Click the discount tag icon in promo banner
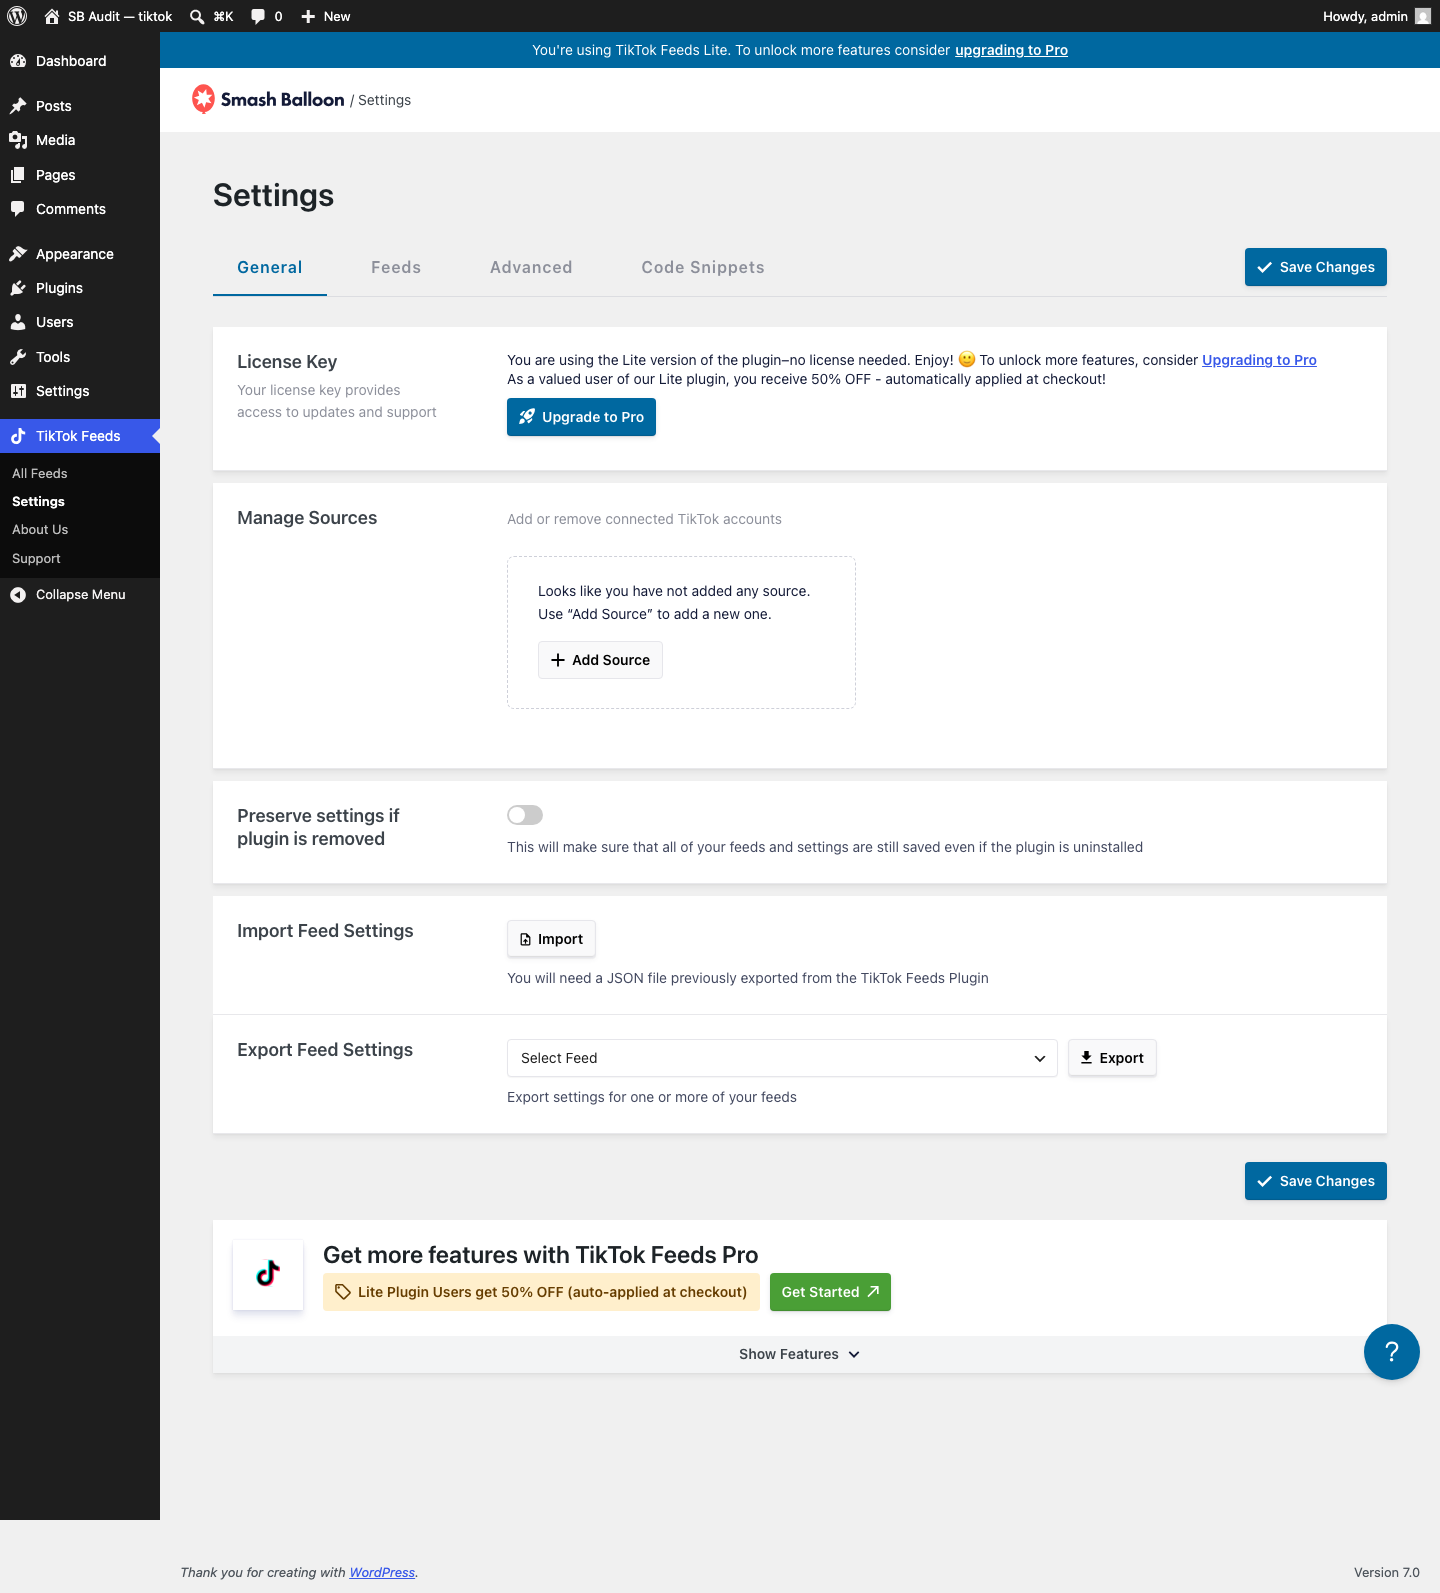Image resolution: width=1440 pixels, height=1593 pixels. (343, 1292)
